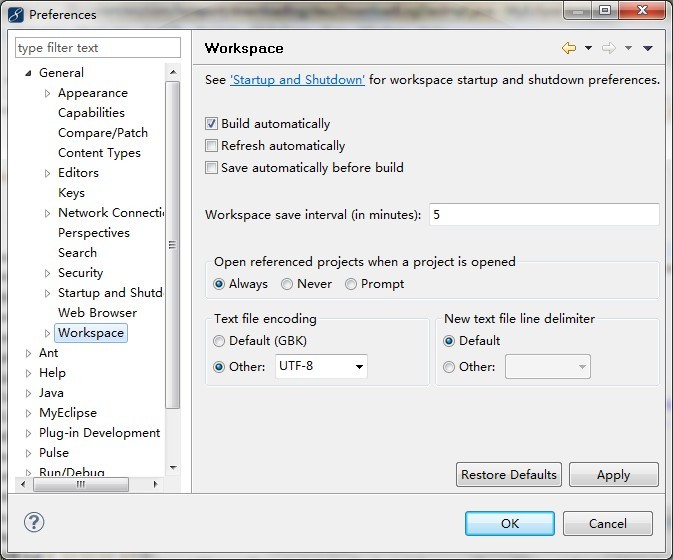Open the UTF-8 encoding dropdown
The image size is (673, 560).
pyautogui.click(x=321, y=366)
